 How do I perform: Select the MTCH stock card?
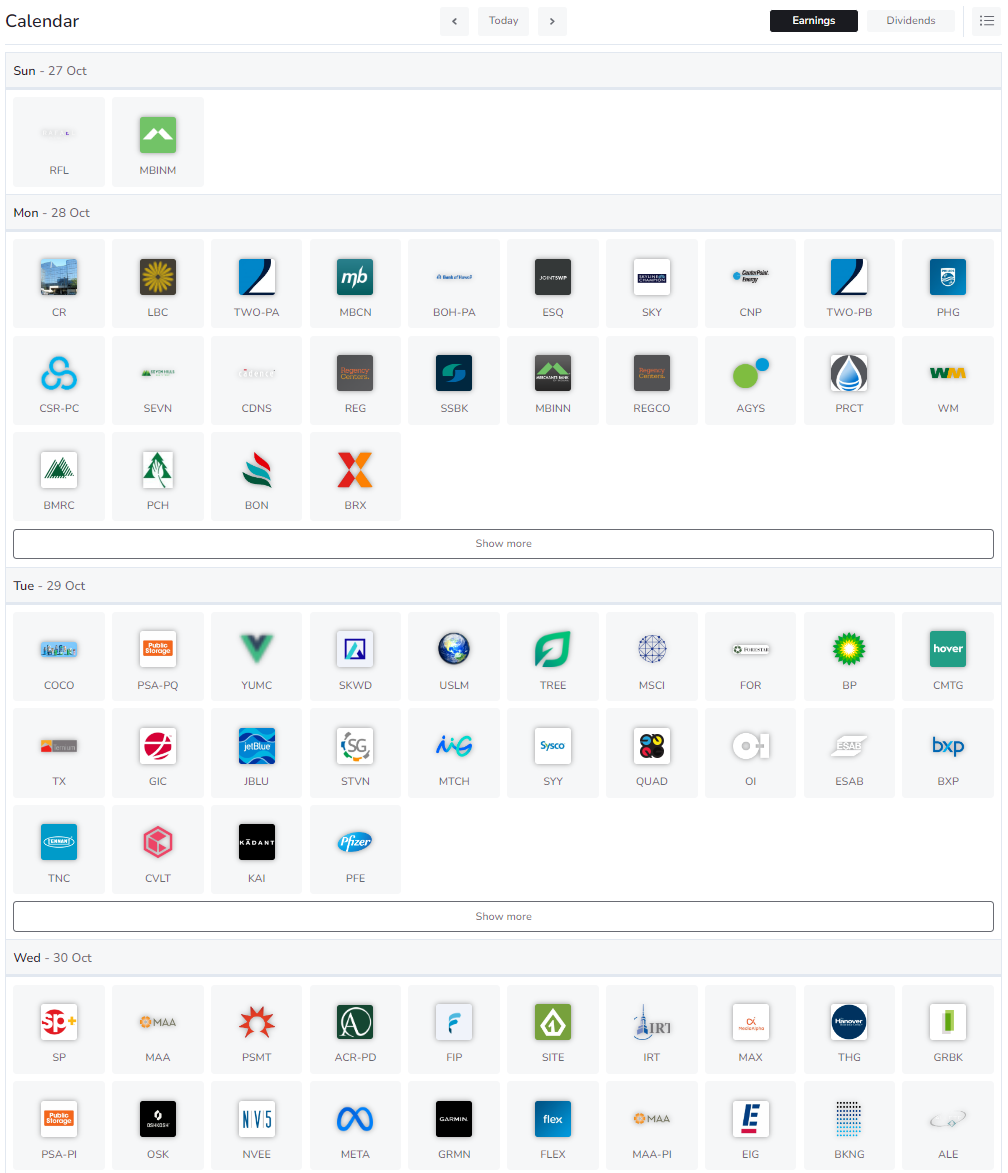click(x=454, y=753)
